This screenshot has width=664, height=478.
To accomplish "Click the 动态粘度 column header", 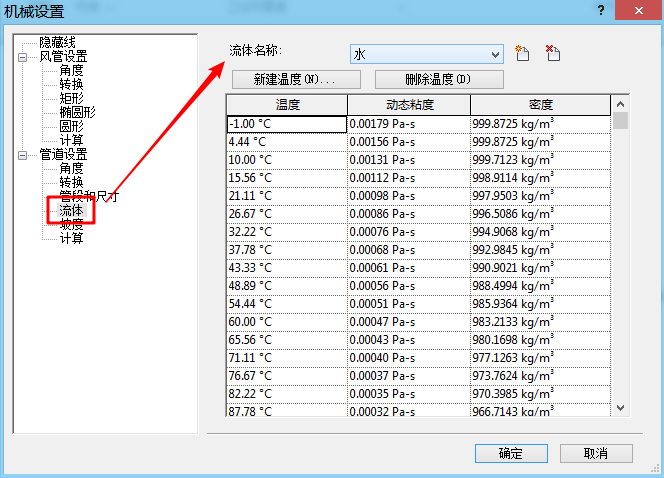I will click(x=409, y=105).
